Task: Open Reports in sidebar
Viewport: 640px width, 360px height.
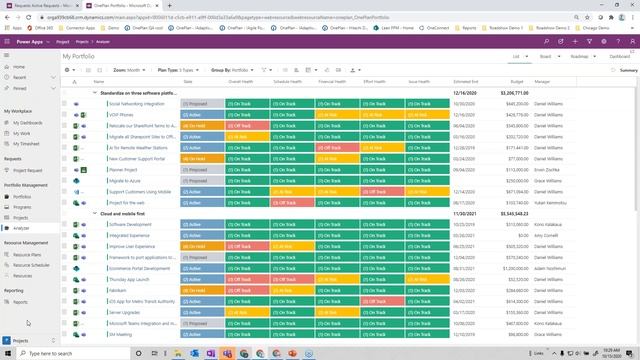Action: coord(20,302)
